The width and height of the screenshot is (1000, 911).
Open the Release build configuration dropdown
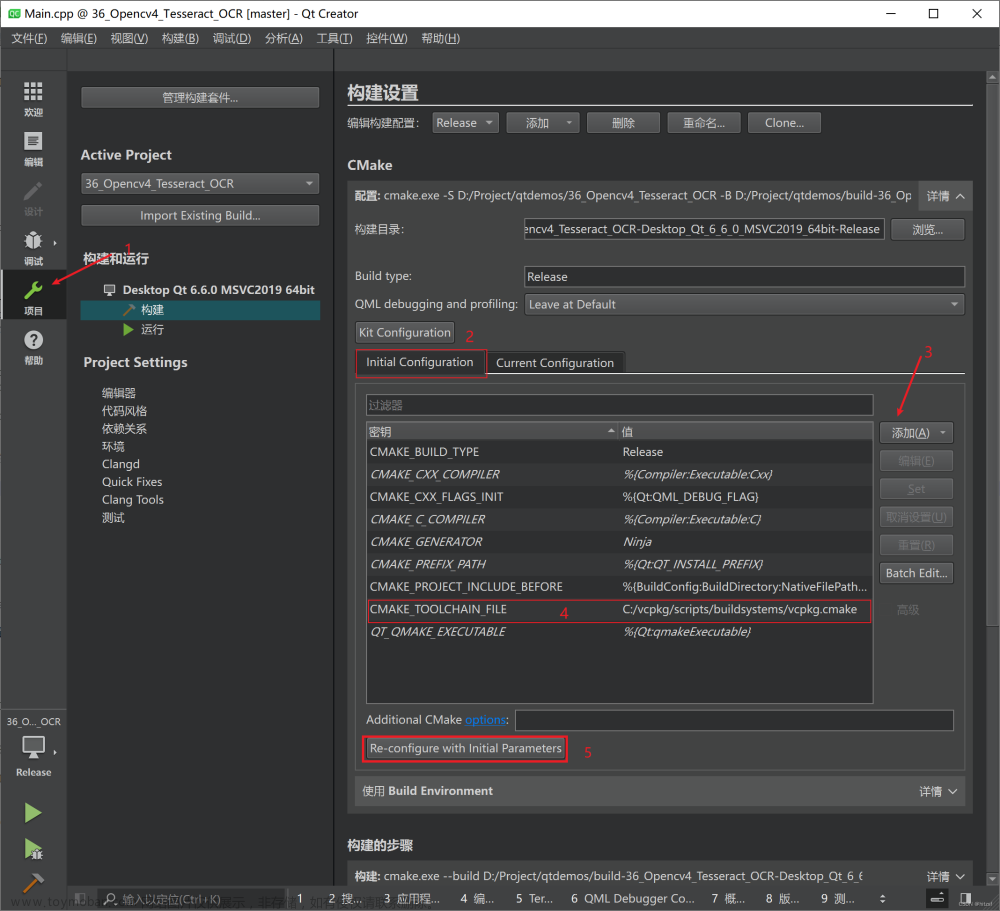[466, 123]
